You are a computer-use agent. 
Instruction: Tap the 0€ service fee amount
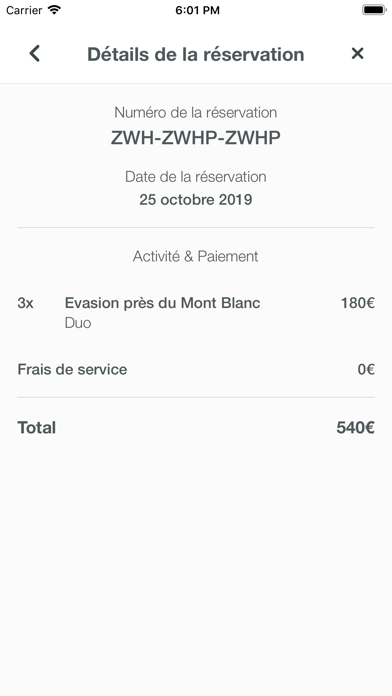tap(366, 369)
